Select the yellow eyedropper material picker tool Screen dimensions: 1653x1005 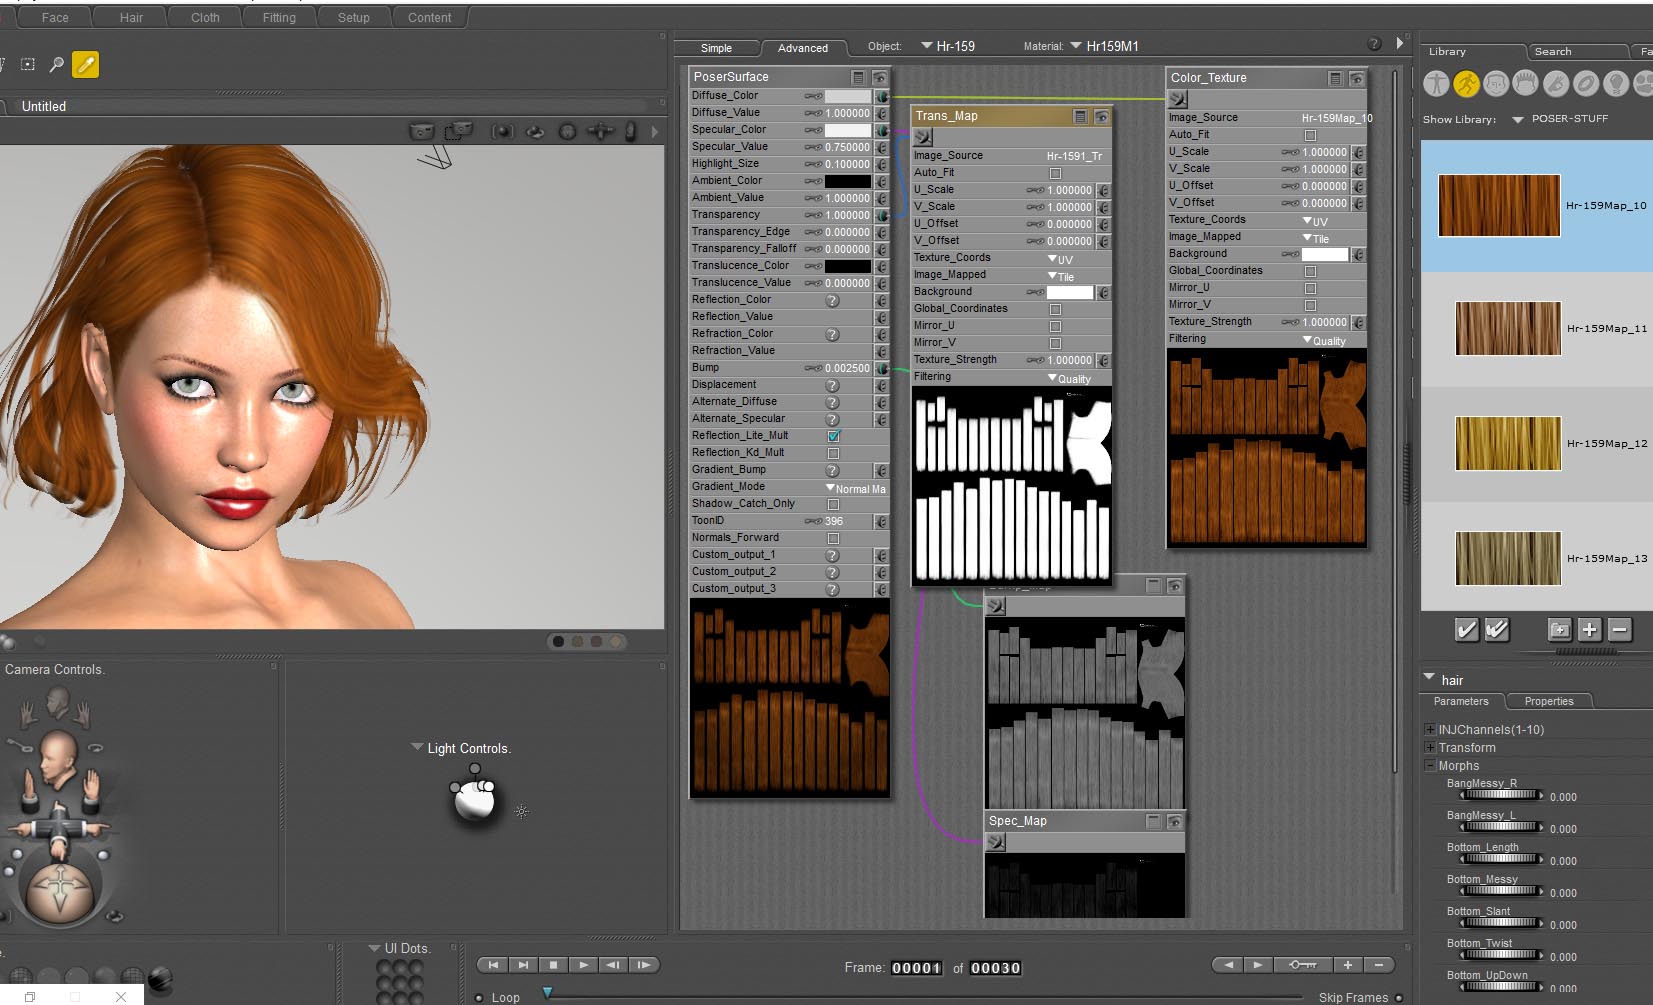click(x=86, y=65)
